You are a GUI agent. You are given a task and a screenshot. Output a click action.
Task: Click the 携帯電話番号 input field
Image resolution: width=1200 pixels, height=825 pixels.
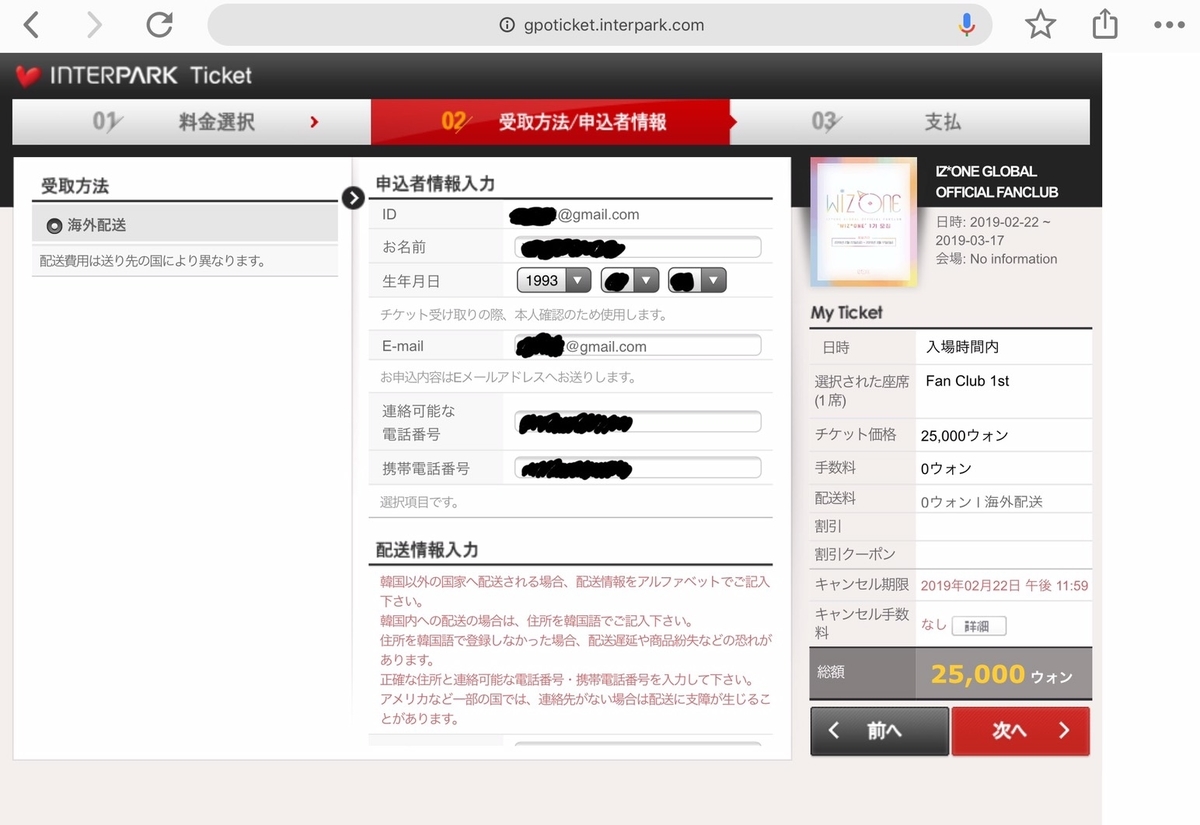click(638, 467)
